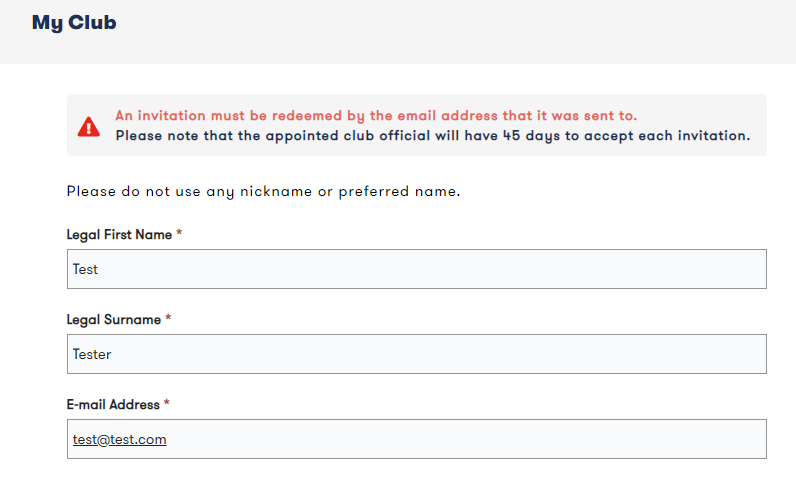Click the red warning triangle icon
Image resolution: width=796 pixels, height=478 pixels.
coord(89,126)
